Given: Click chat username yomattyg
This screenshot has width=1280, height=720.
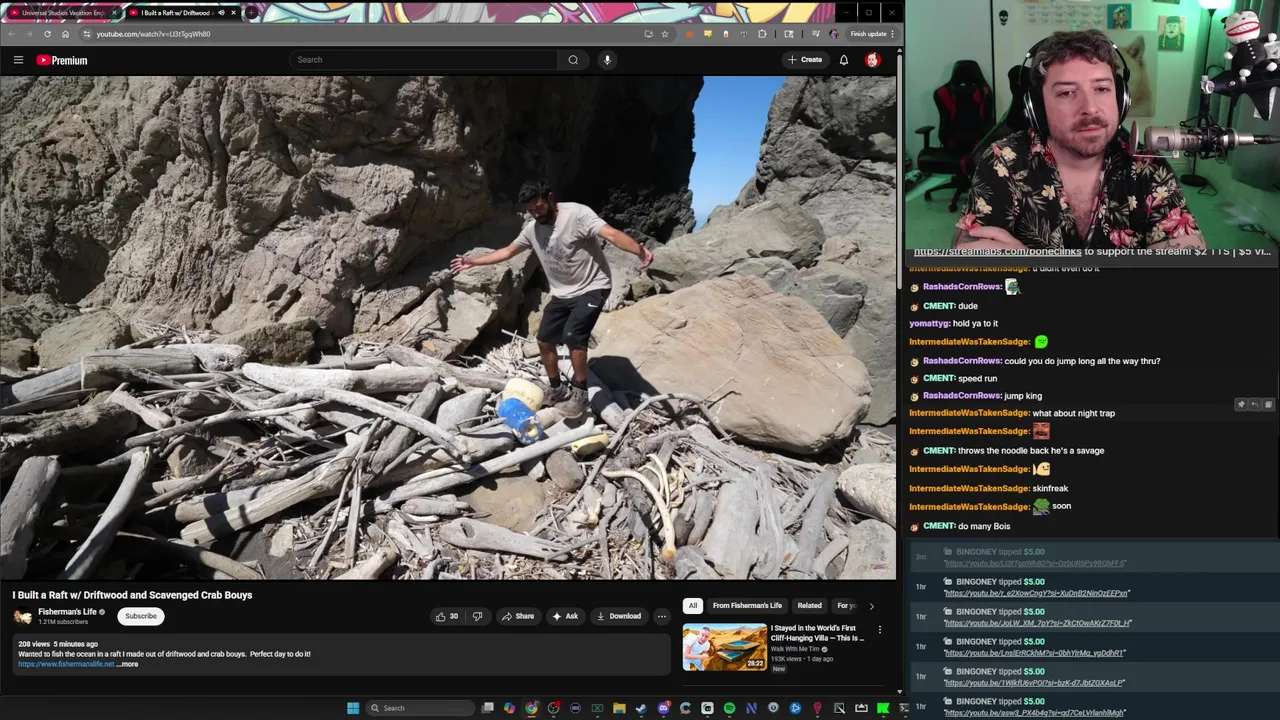Looking at the screenshot, I should 928,324.
